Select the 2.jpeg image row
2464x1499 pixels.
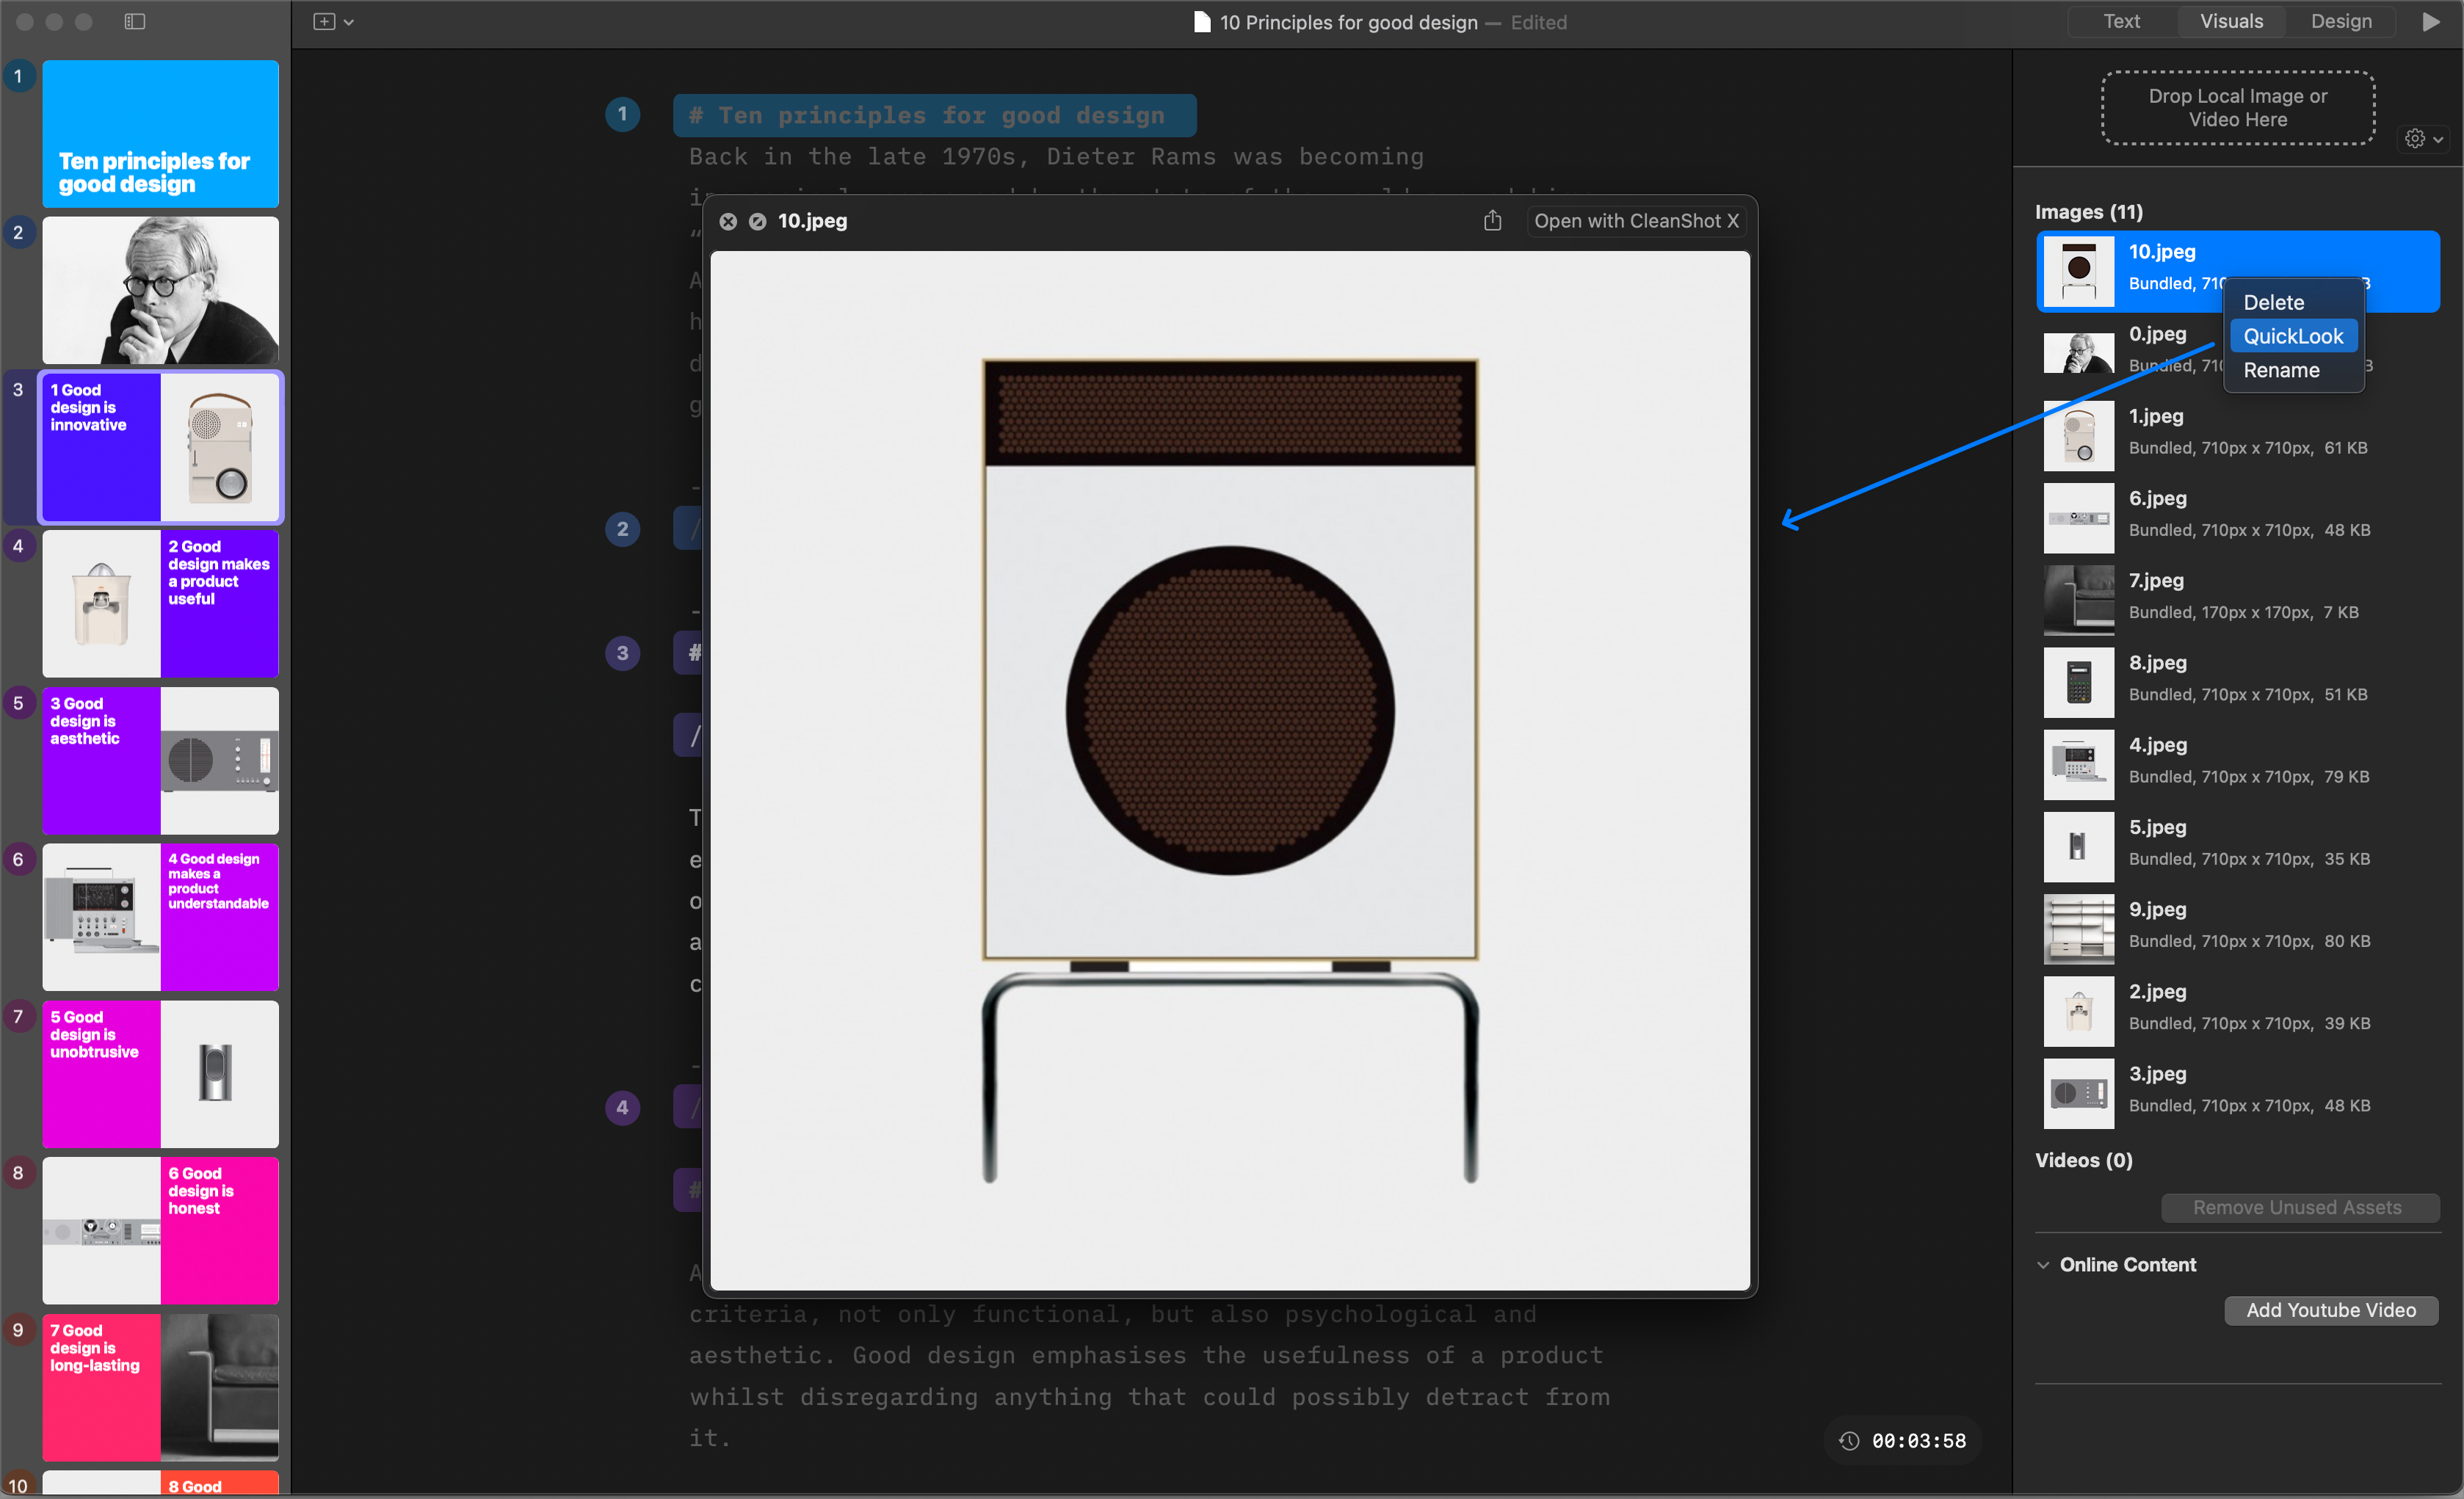pyautogui.click(x=2238, y=1009)
